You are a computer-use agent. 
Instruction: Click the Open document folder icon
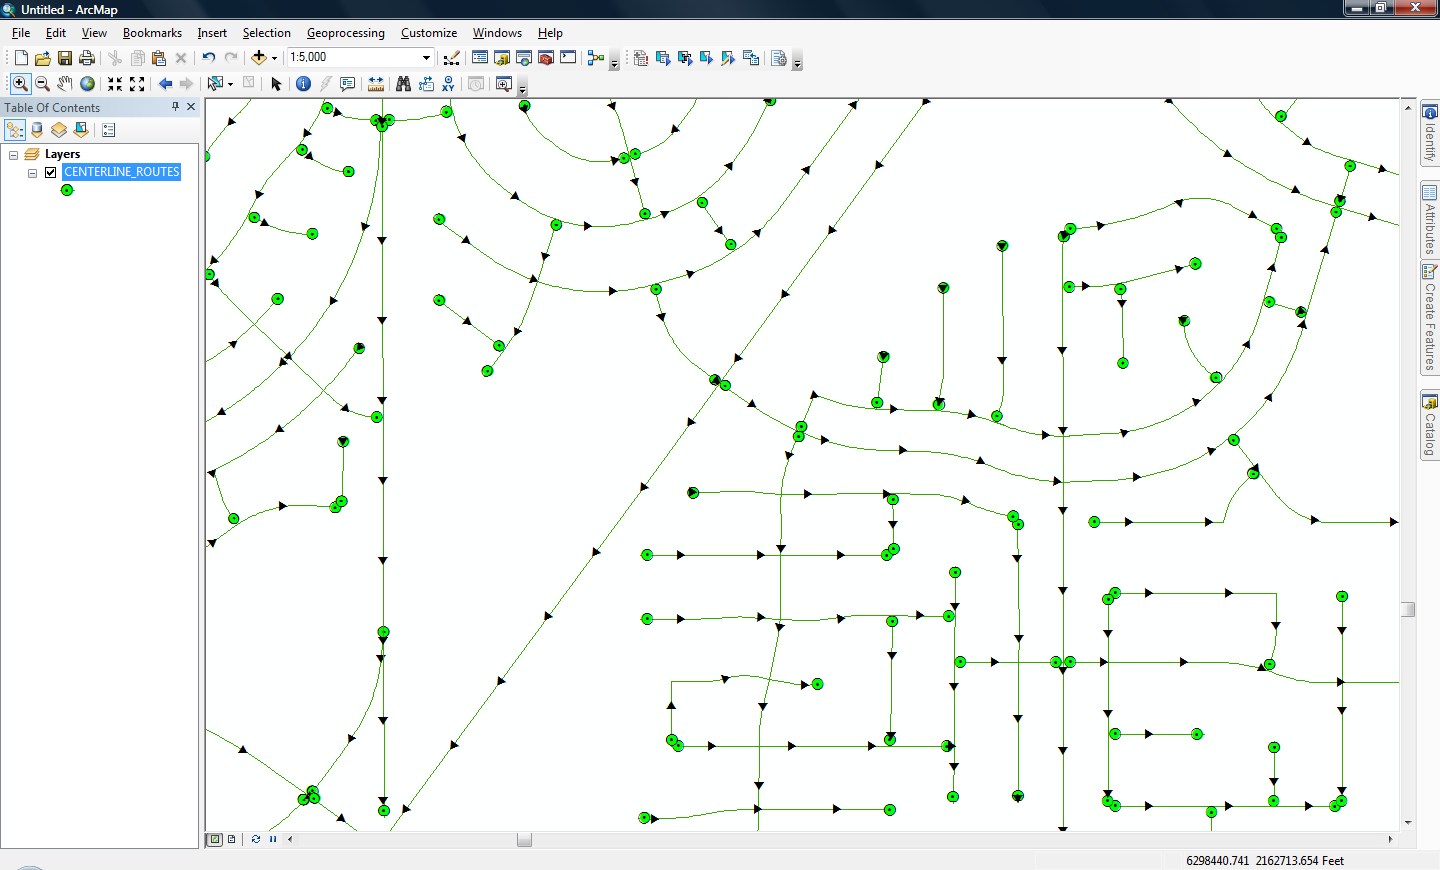coord(43,58)
